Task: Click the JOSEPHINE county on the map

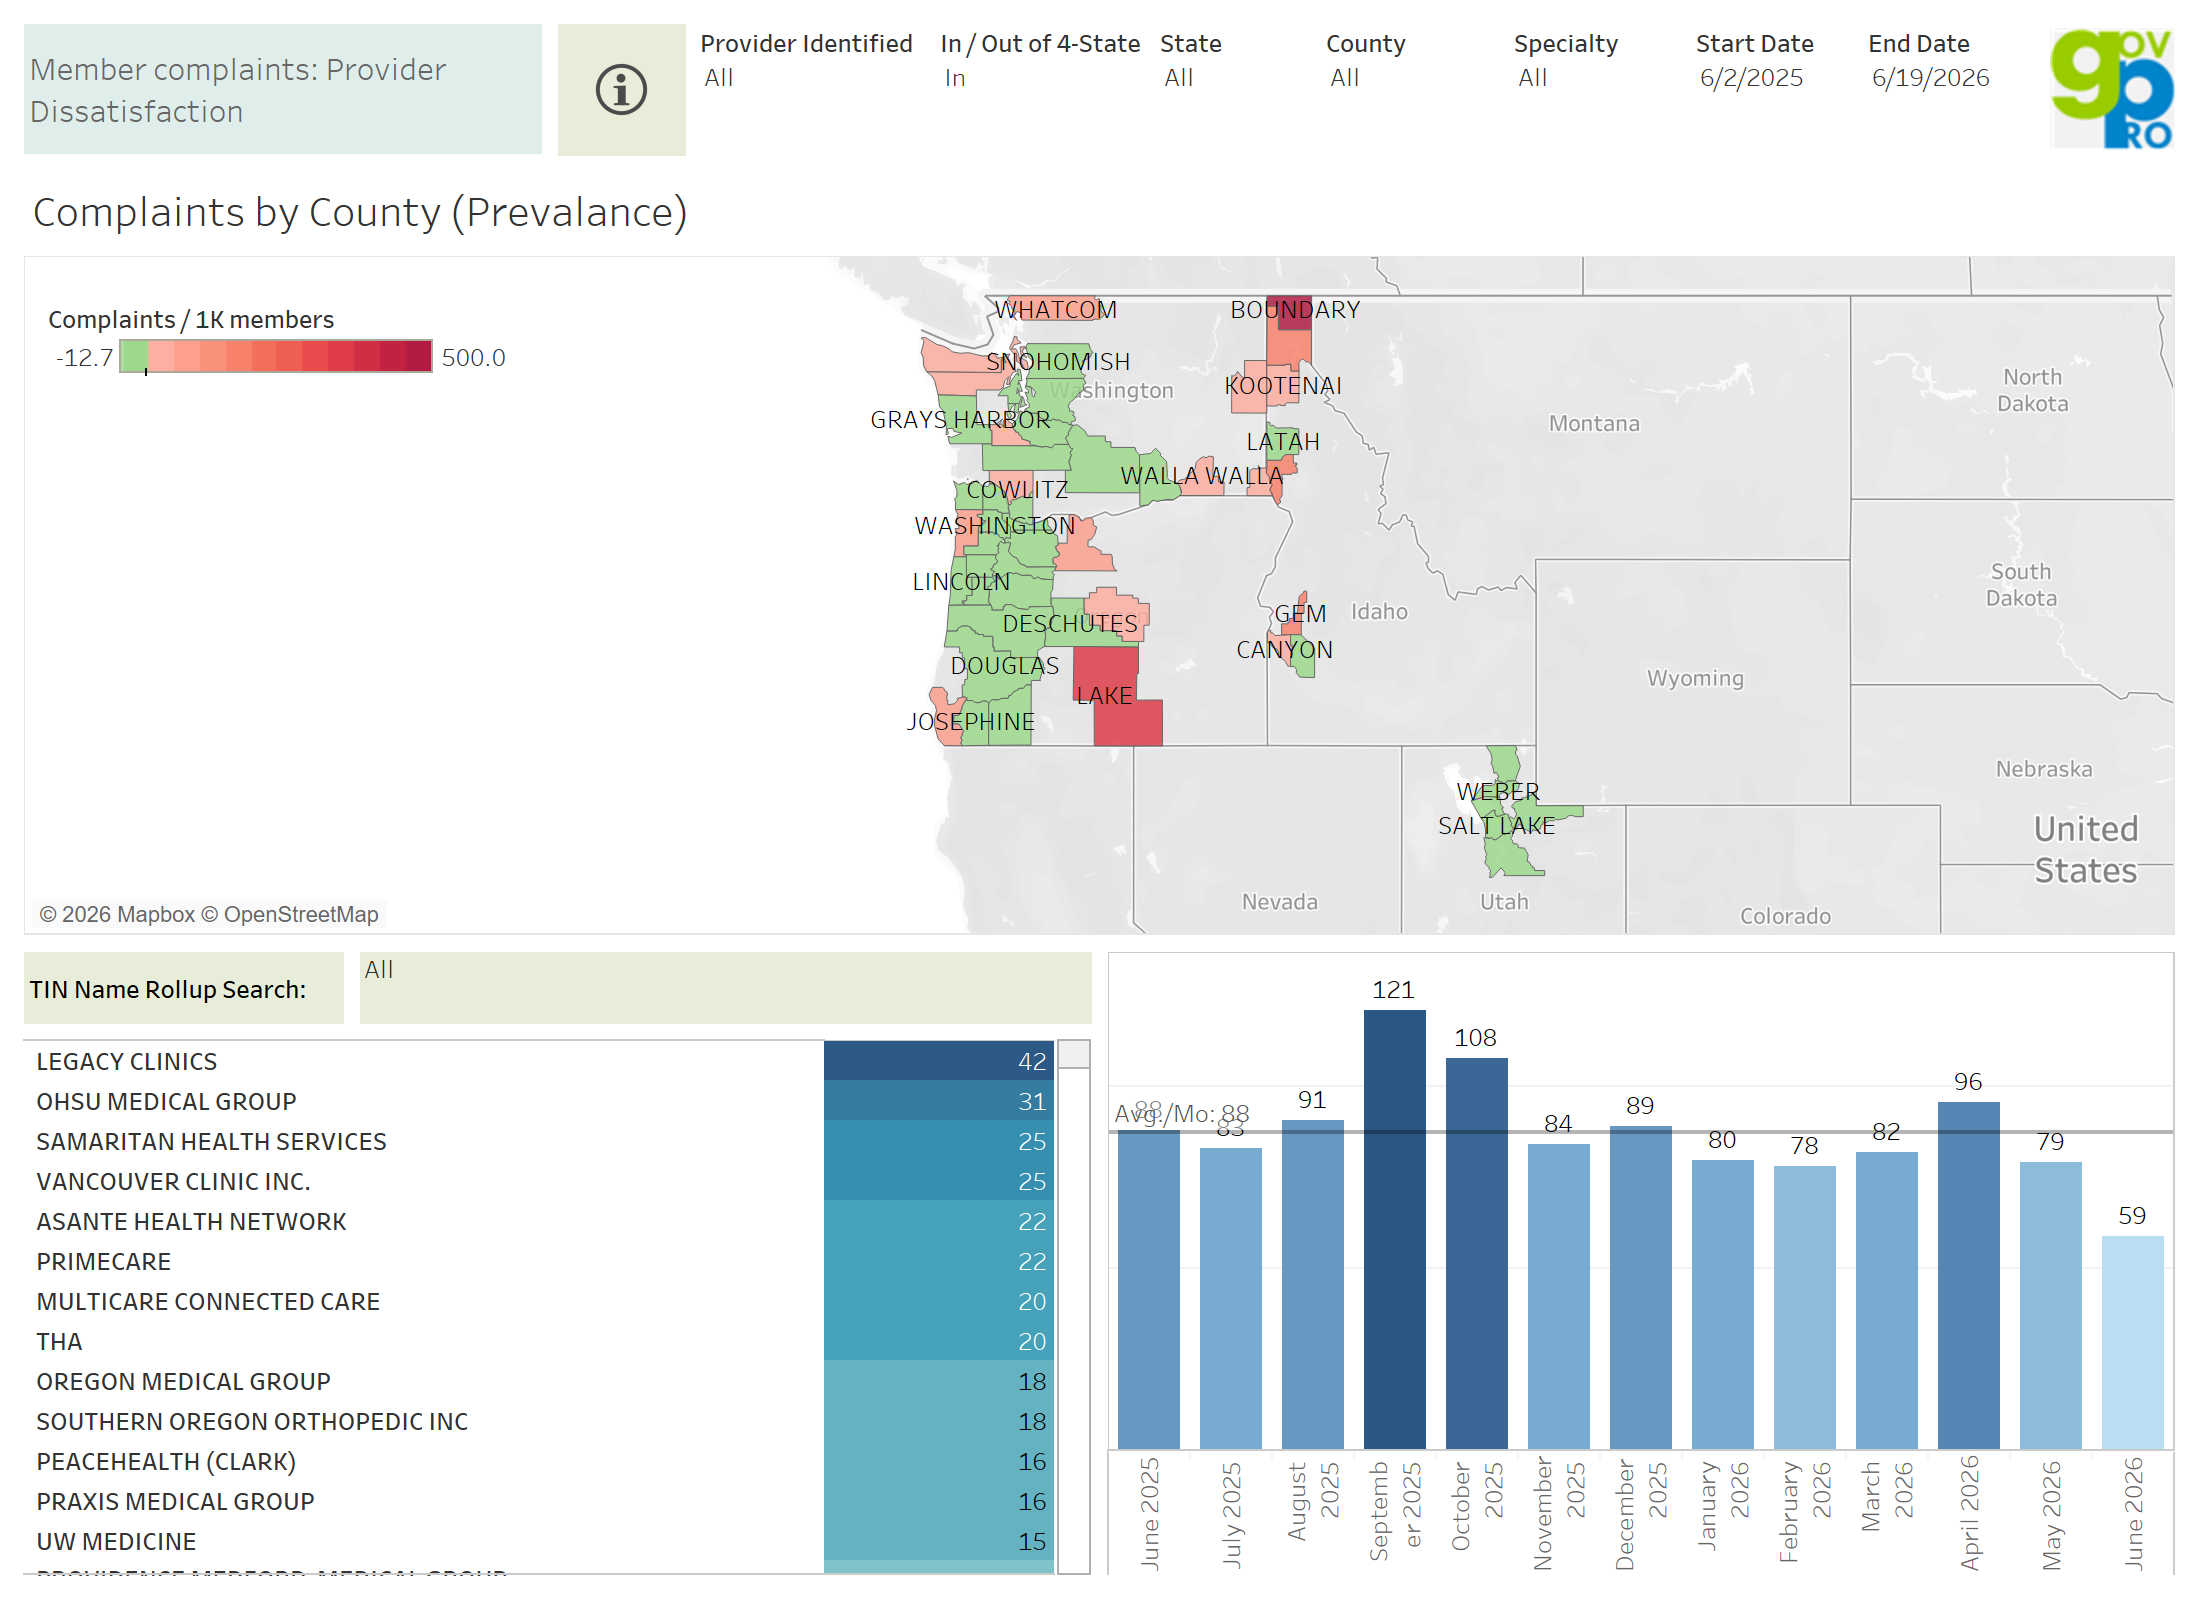Action: coord(975,722)
